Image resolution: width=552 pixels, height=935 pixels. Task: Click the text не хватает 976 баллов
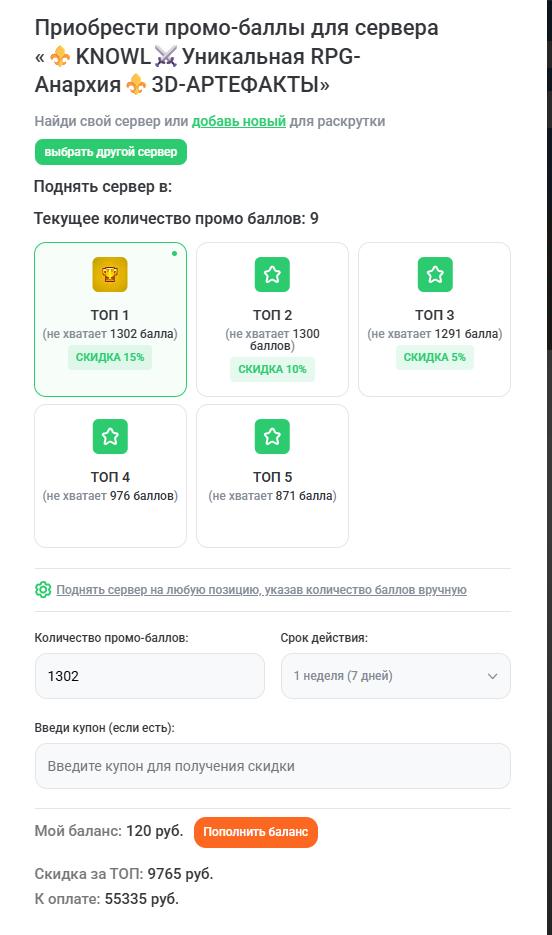(x=110, y=496)
